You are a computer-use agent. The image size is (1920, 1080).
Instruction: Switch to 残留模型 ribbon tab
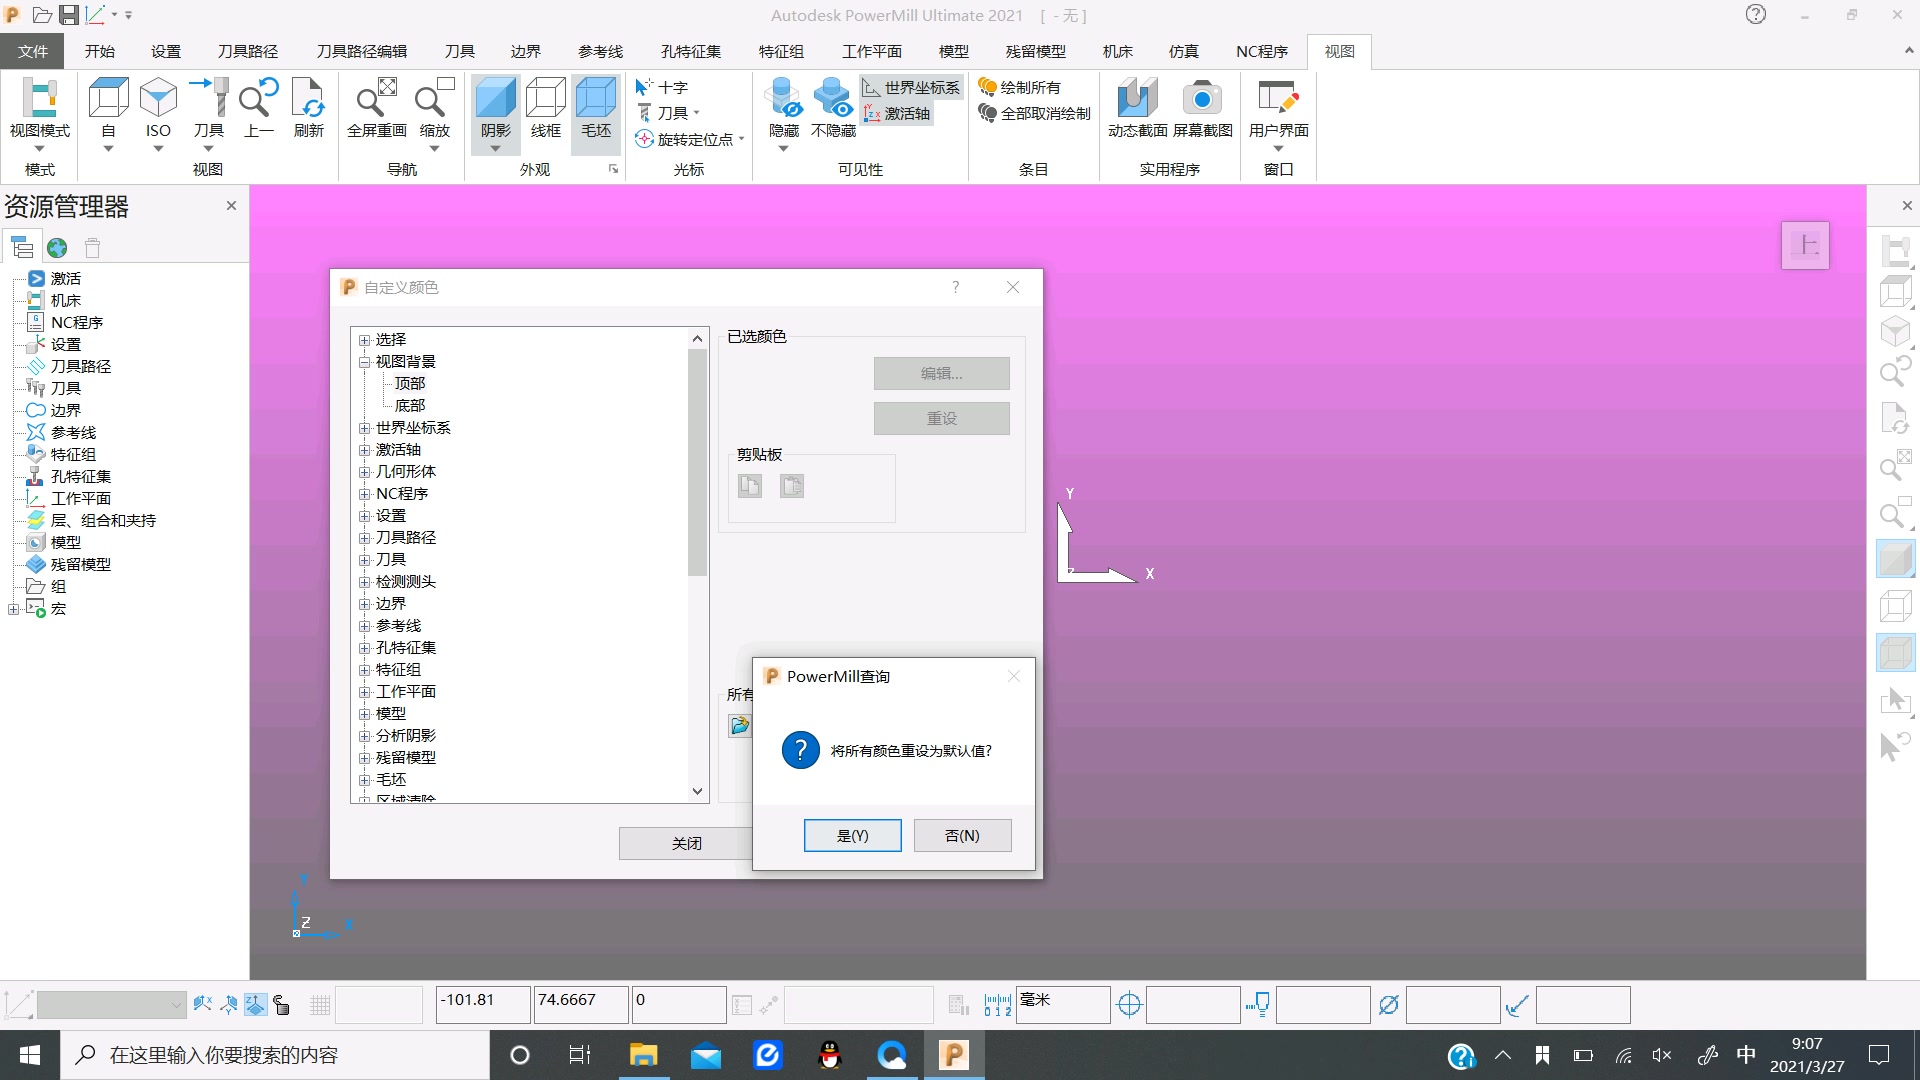(x=1035, y=51)
